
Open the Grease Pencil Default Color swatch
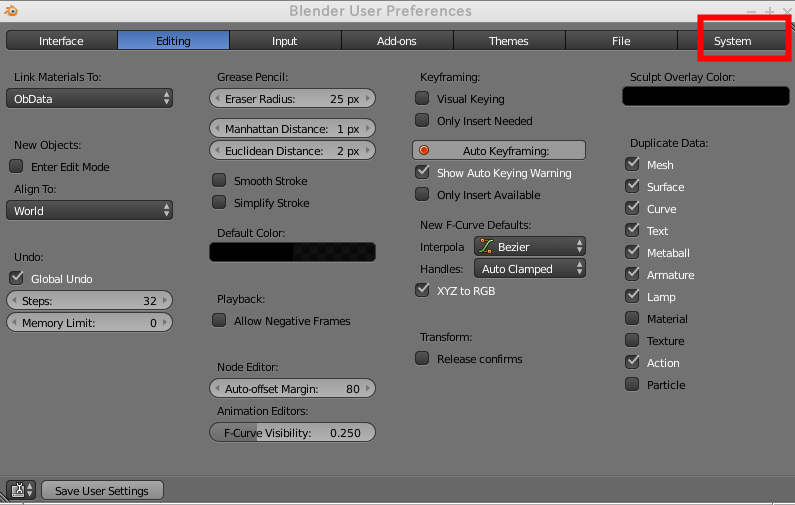pyautogui.click(x=293, y=252)
